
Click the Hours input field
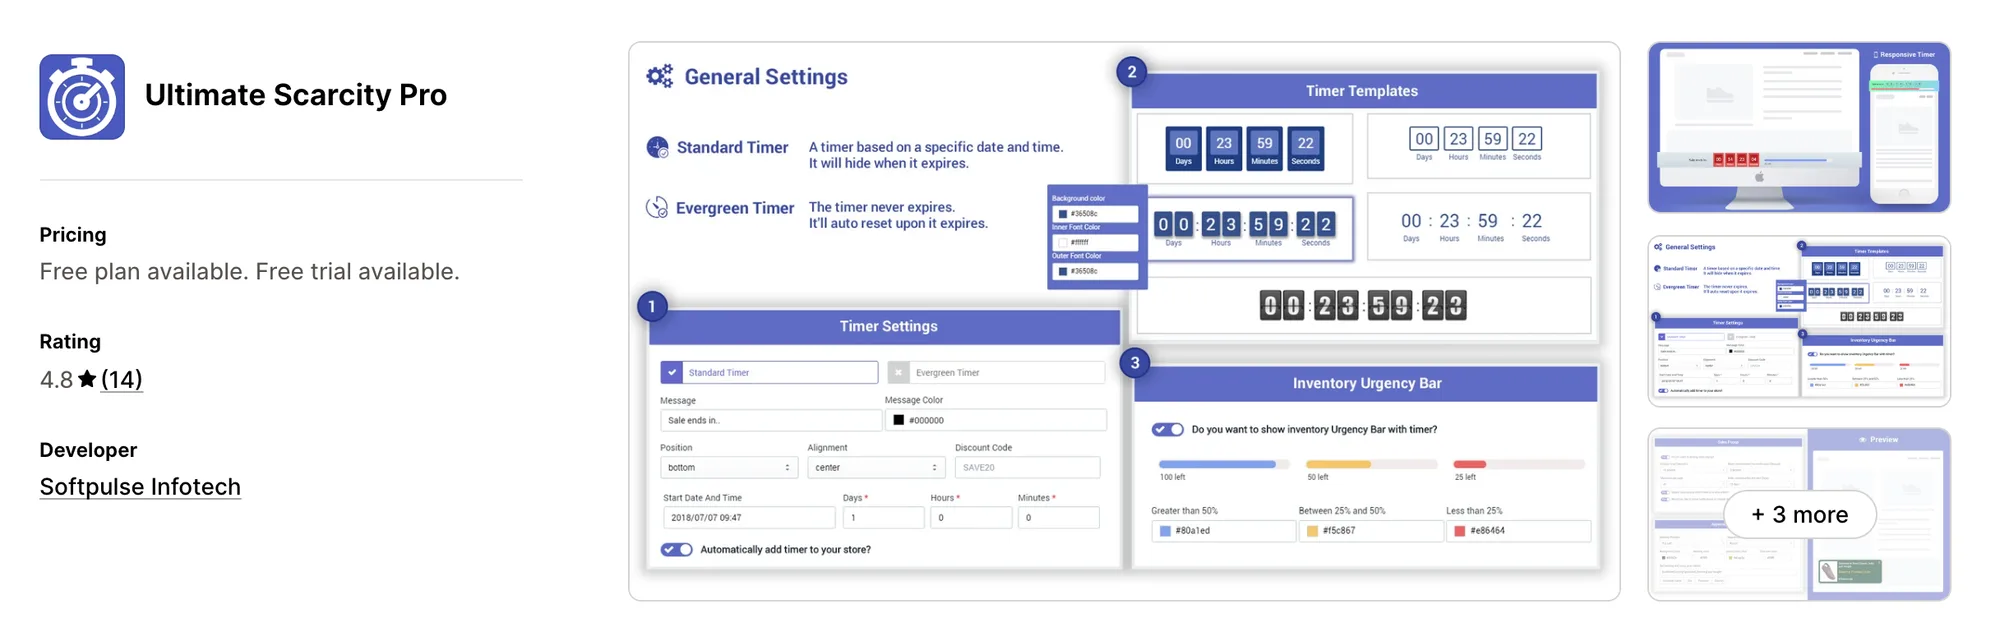(x=971, y=517)
